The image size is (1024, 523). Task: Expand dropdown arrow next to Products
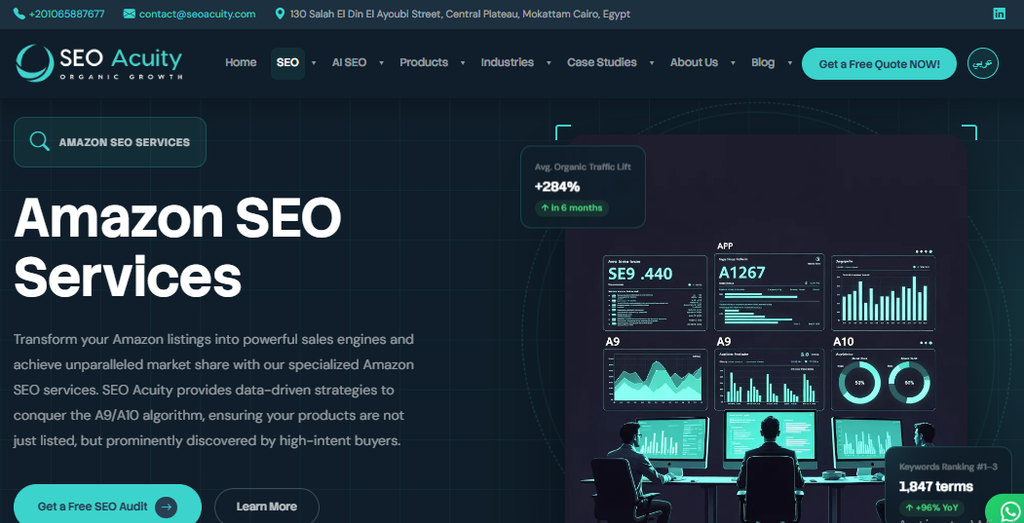click(x=463, y=63)
